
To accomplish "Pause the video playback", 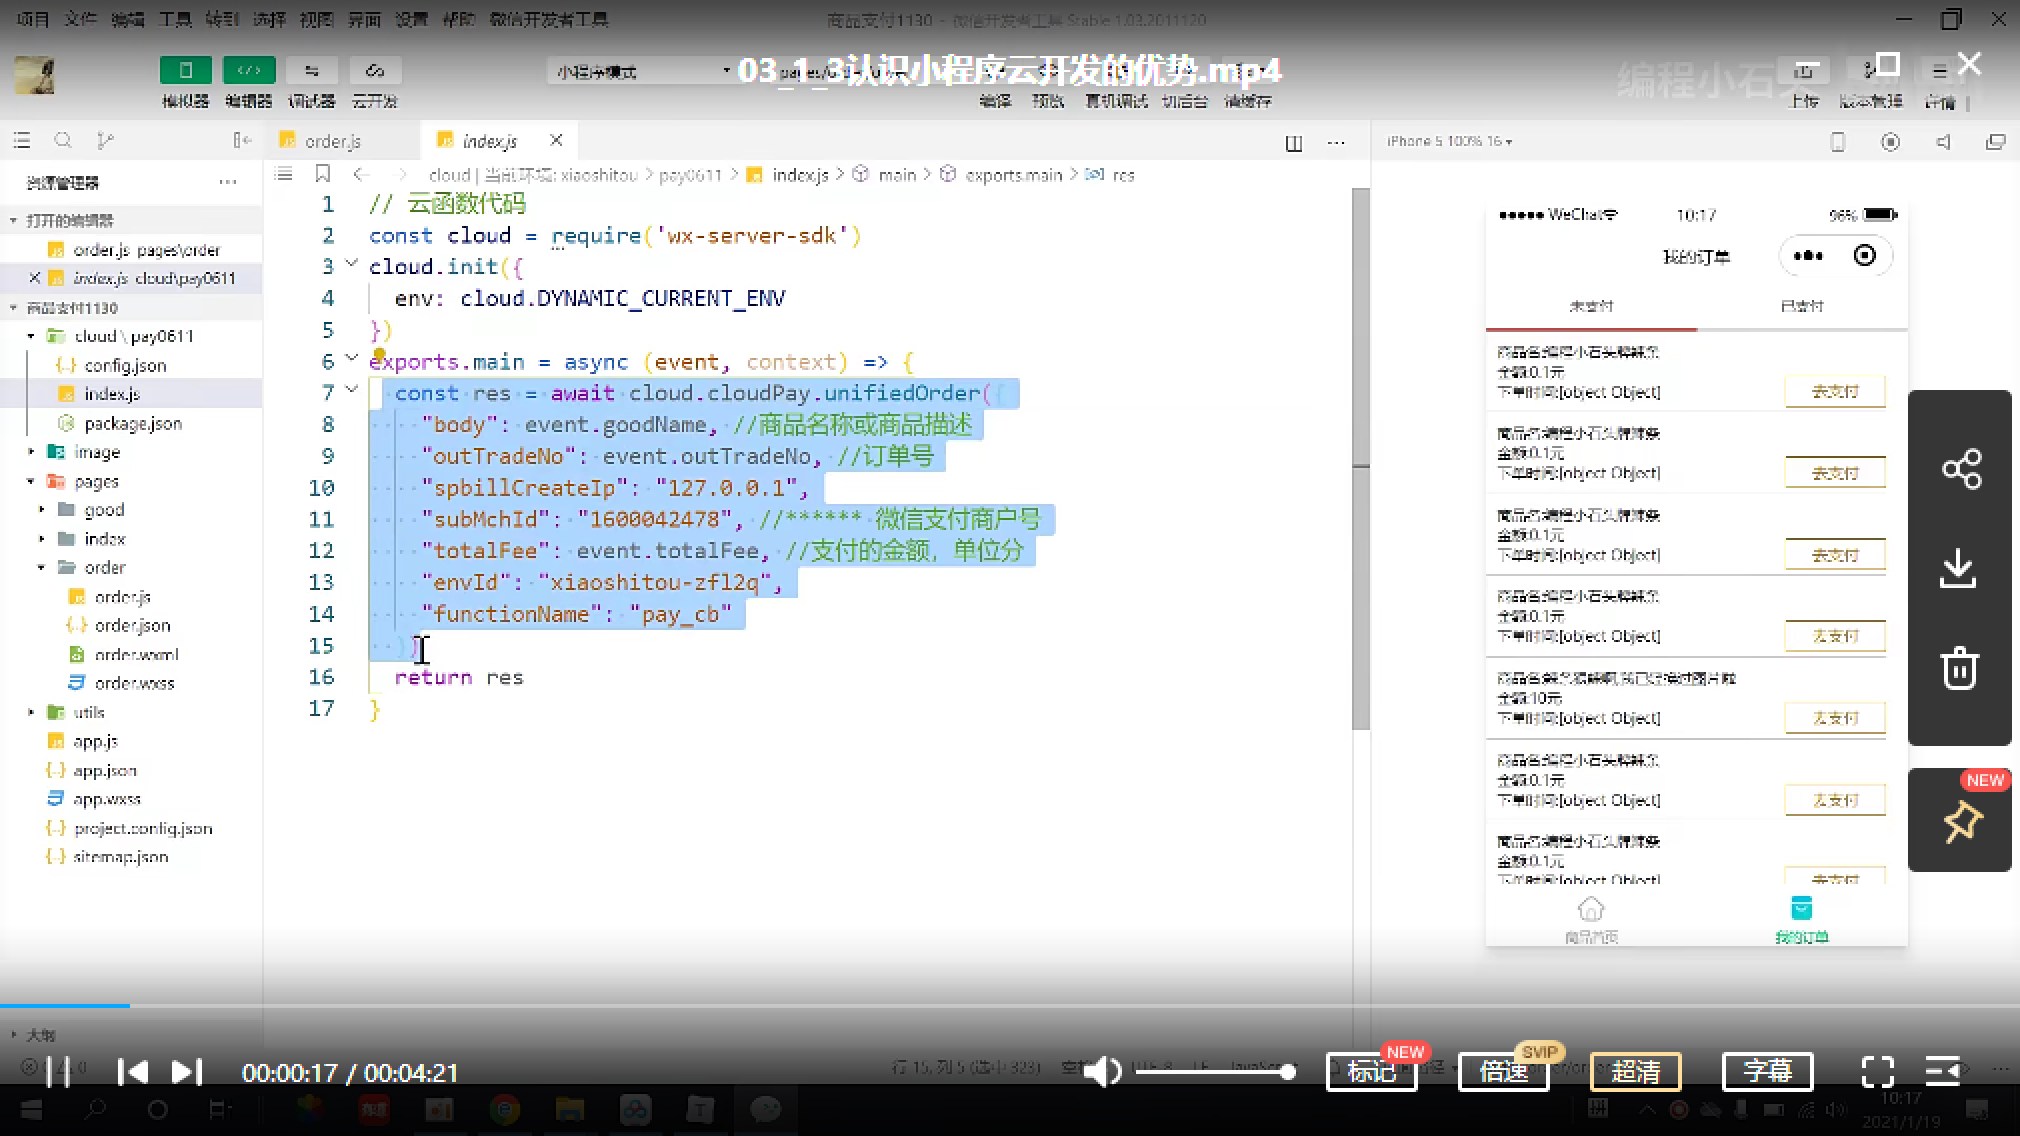I will (x=59, y=1072).
